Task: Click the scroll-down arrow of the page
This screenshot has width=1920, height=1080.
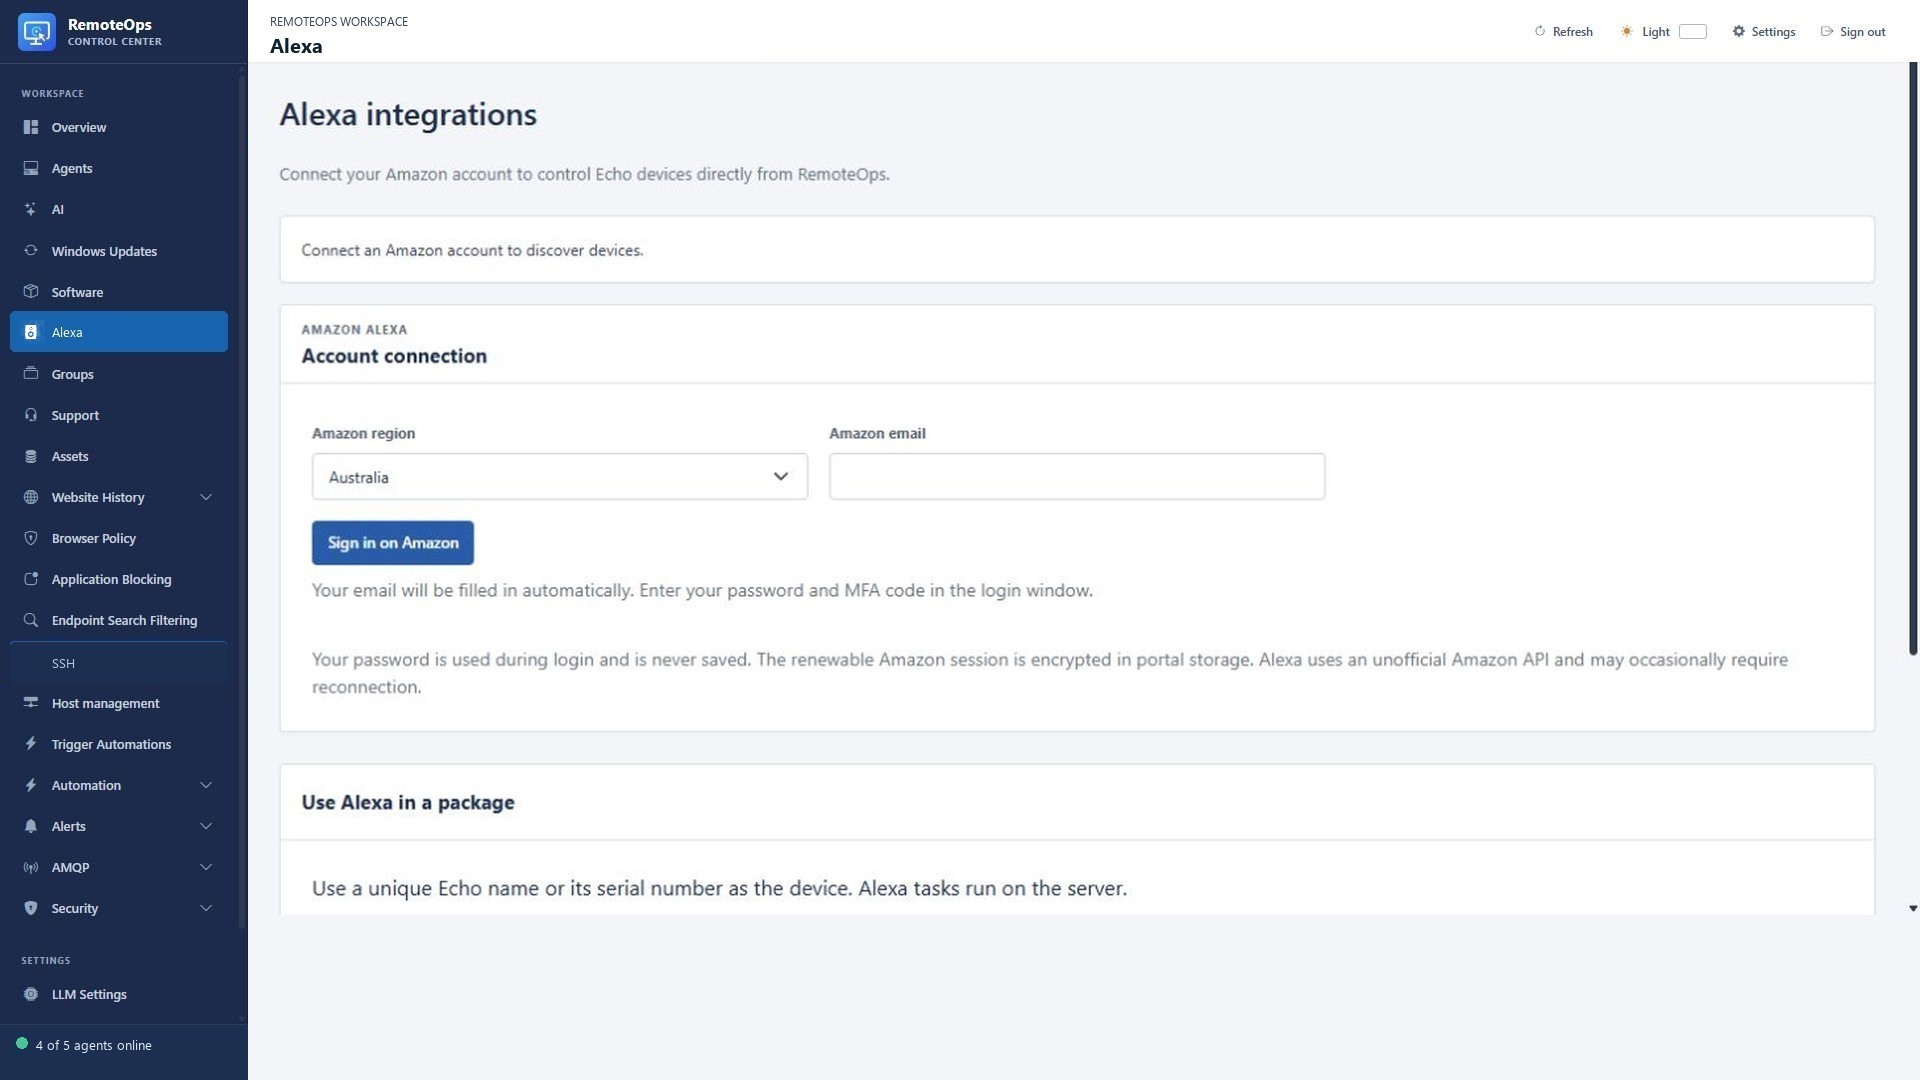Action: pyautogui.click(x=1913, y=909)
